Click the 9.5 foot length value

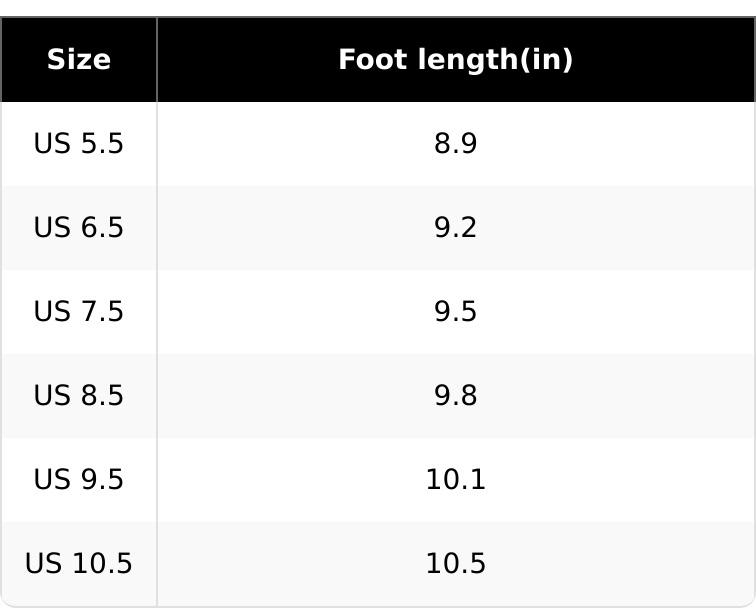click(x=456, y=311)
